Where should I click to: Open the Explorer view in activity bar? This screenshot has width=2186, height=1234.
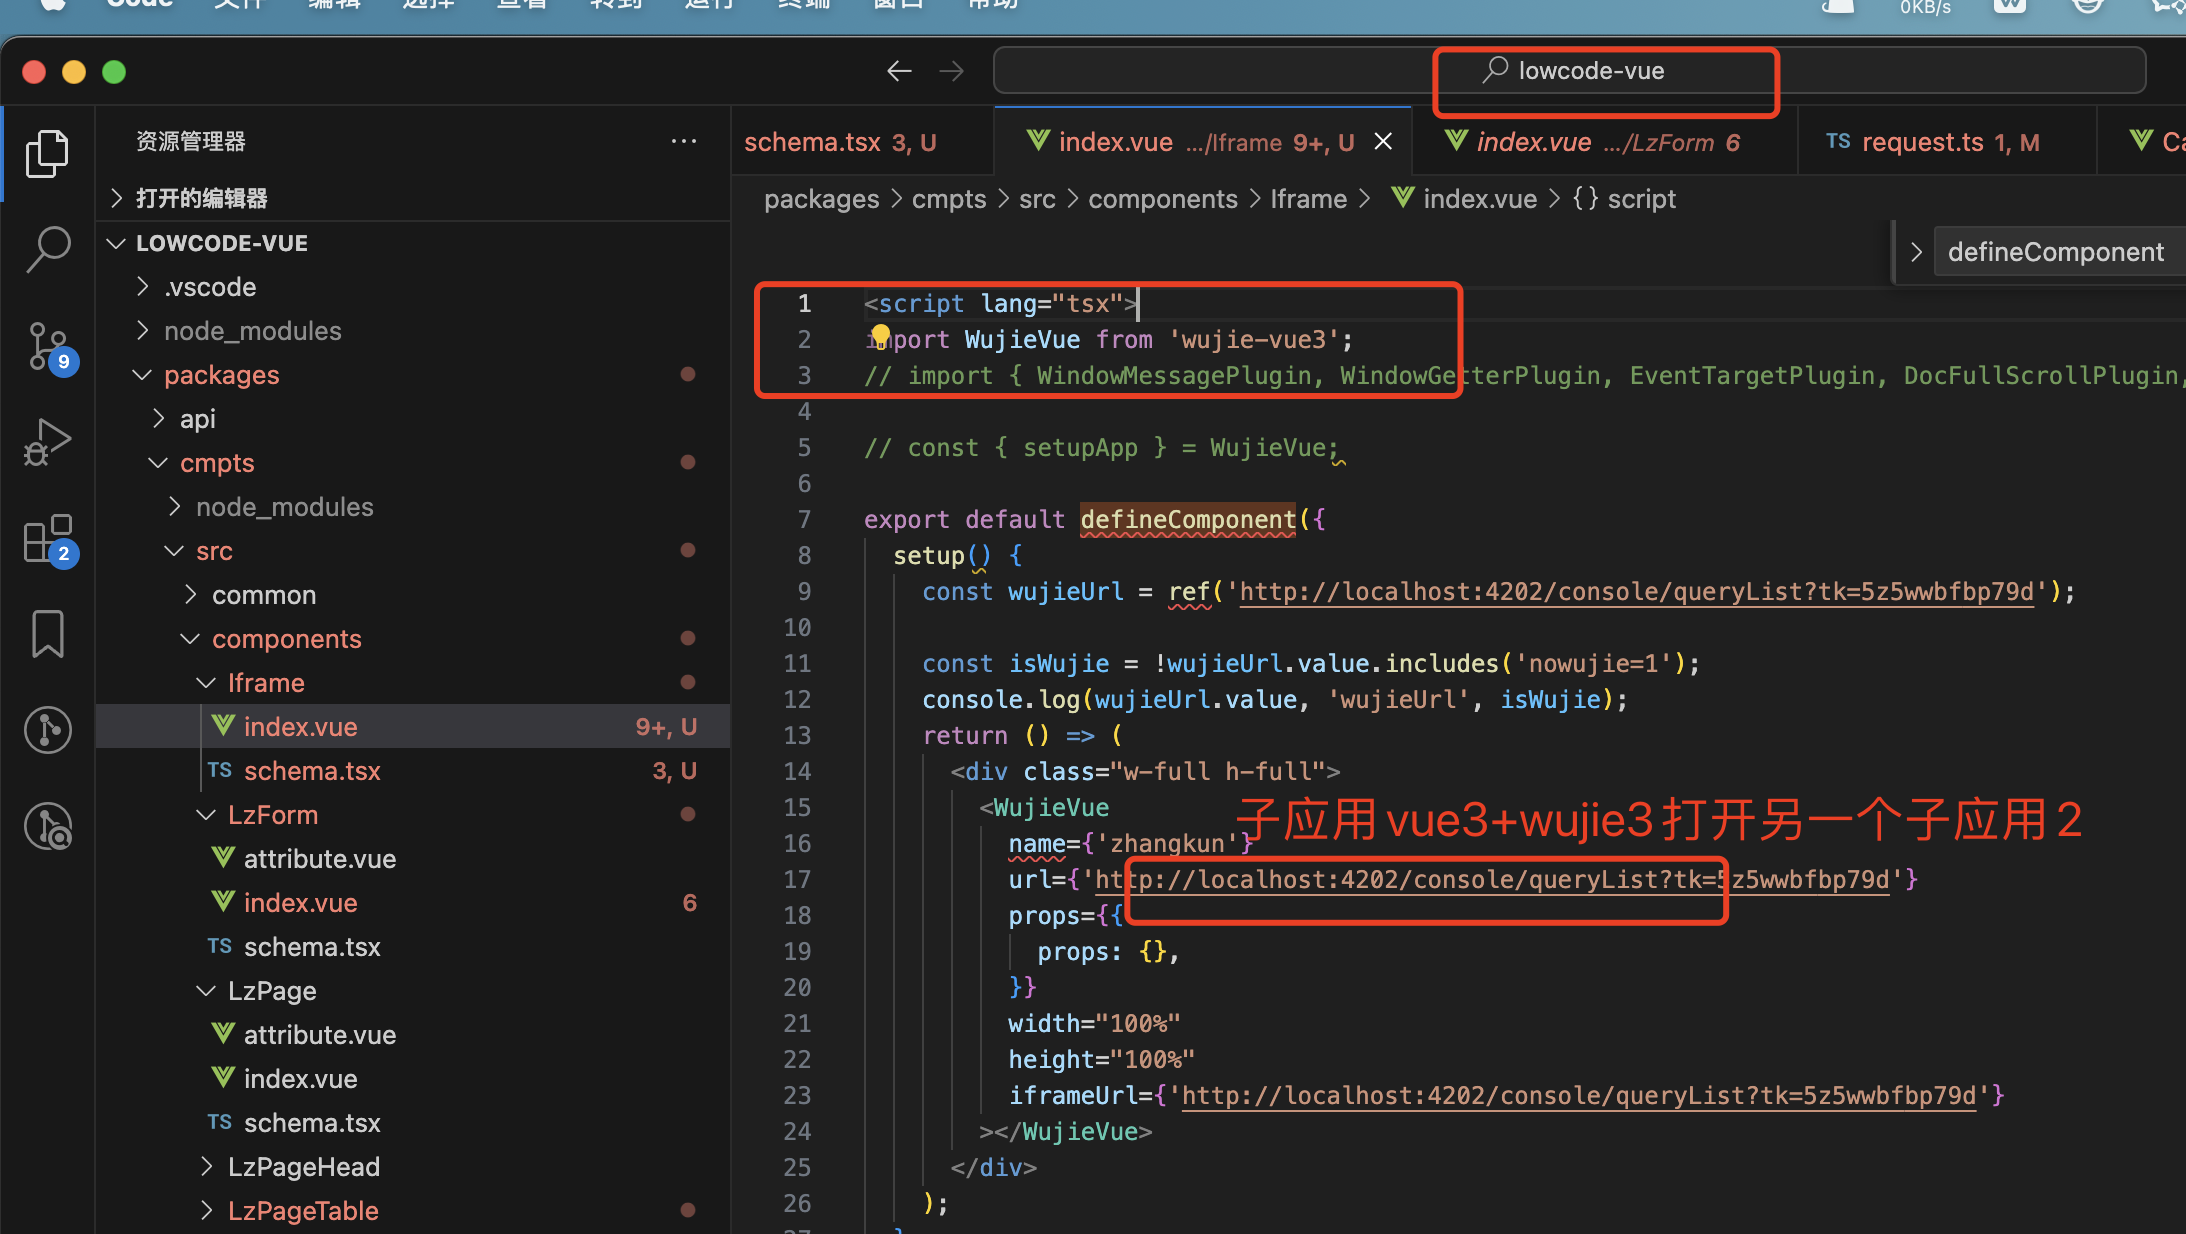pos(47,153)
